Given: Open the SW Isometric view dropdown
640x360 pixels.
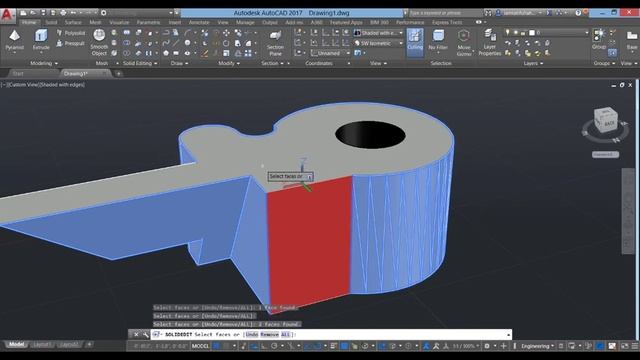Looking at the screenshot, I should (378, 43).
